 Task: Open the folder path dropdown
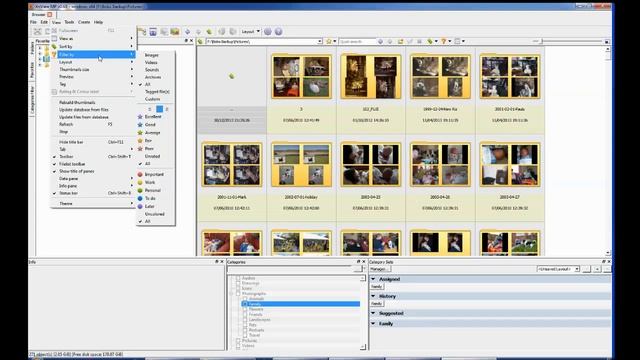click(x=320, y=41)
